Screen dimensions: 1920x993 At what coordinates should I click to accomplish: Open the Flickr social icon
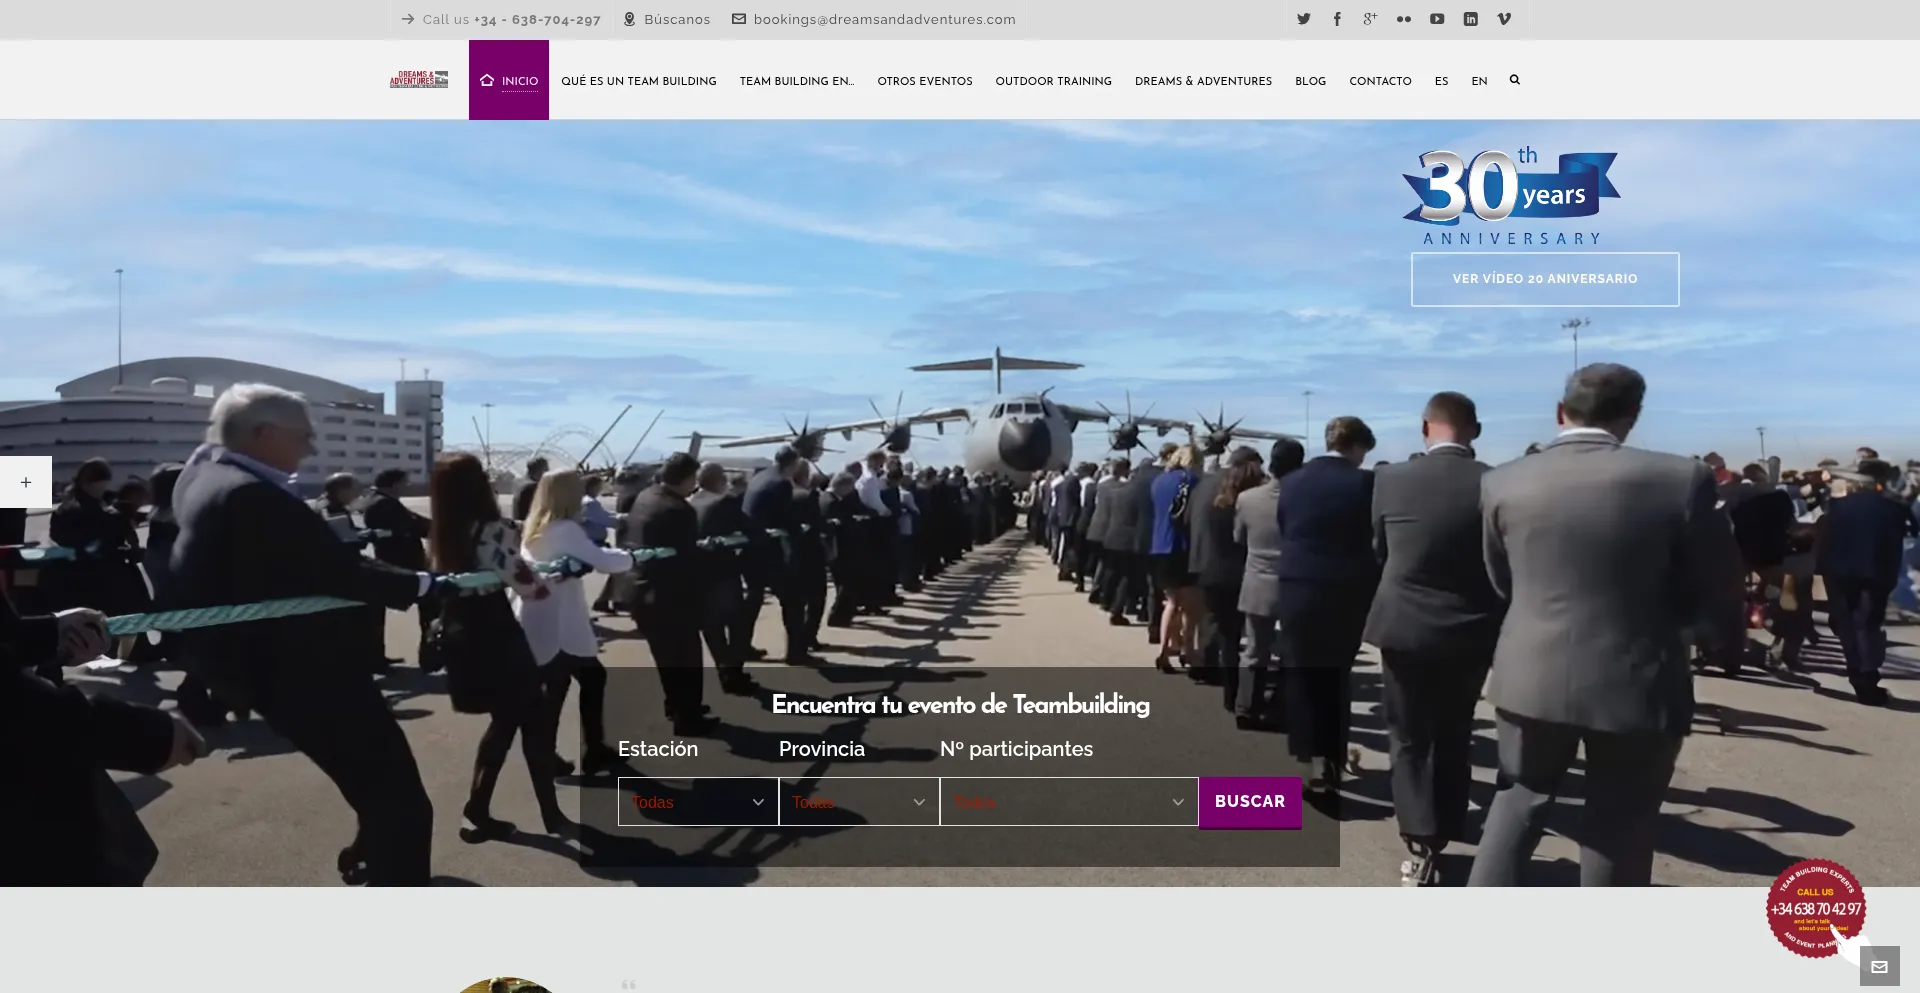pos(1404,19)
